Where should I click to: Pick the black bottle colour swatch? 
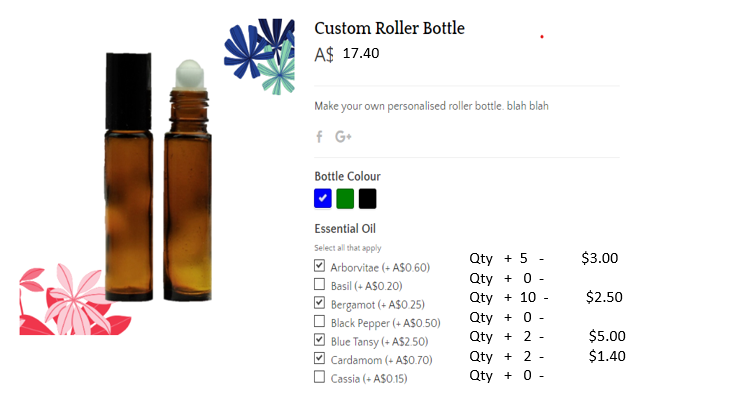[367, 199]
